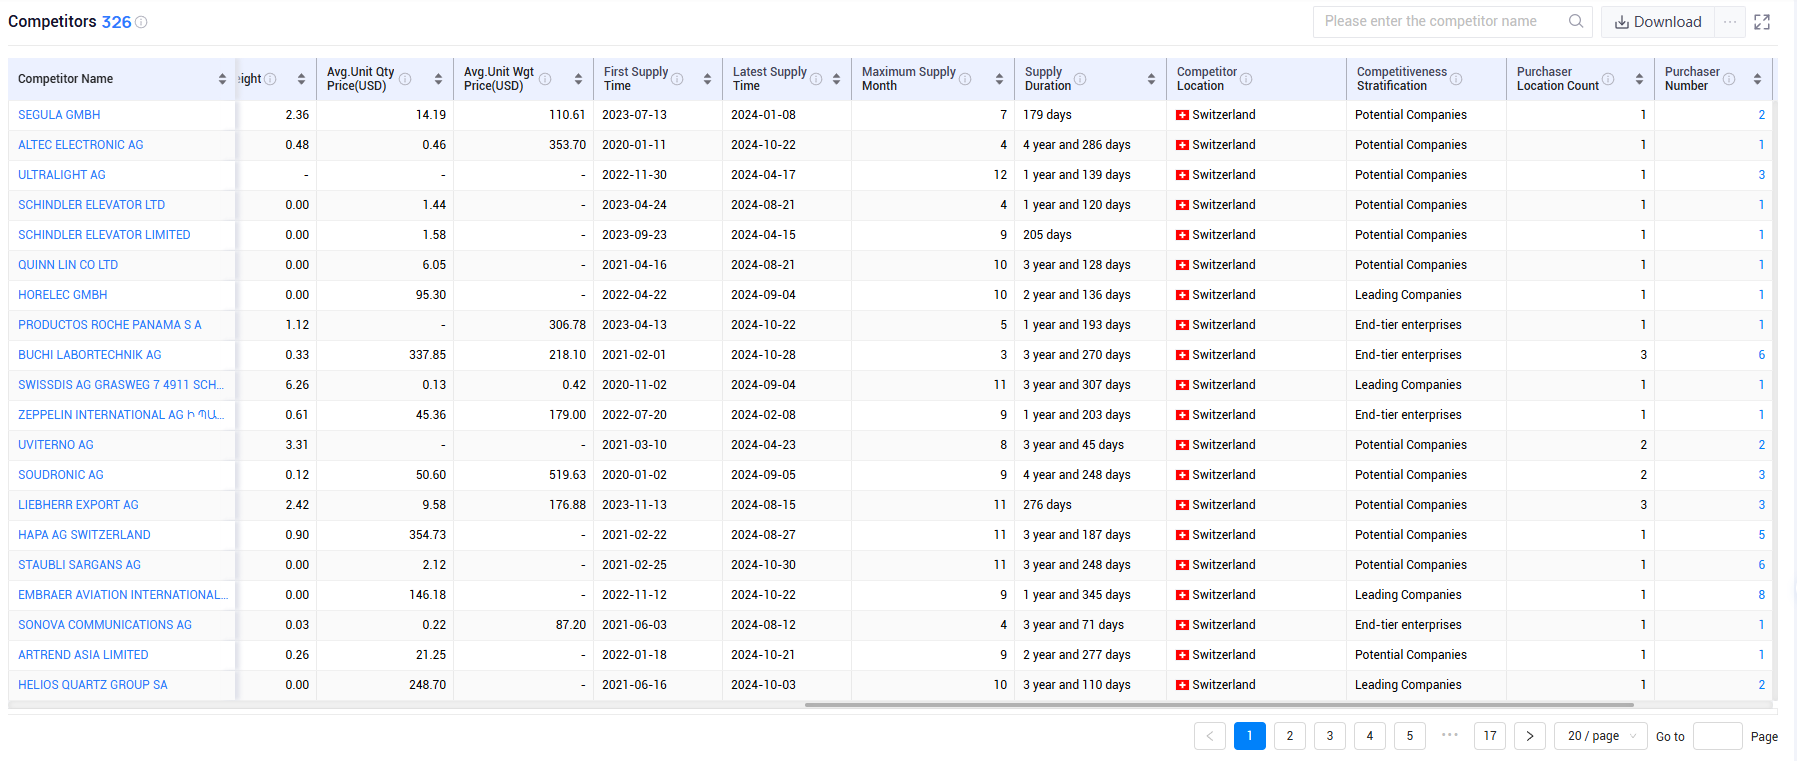Click purchaser number 6 for BUCHI LABORTECHNIK row
This screenshot has height=761, width=1797.
point(1762,355)
